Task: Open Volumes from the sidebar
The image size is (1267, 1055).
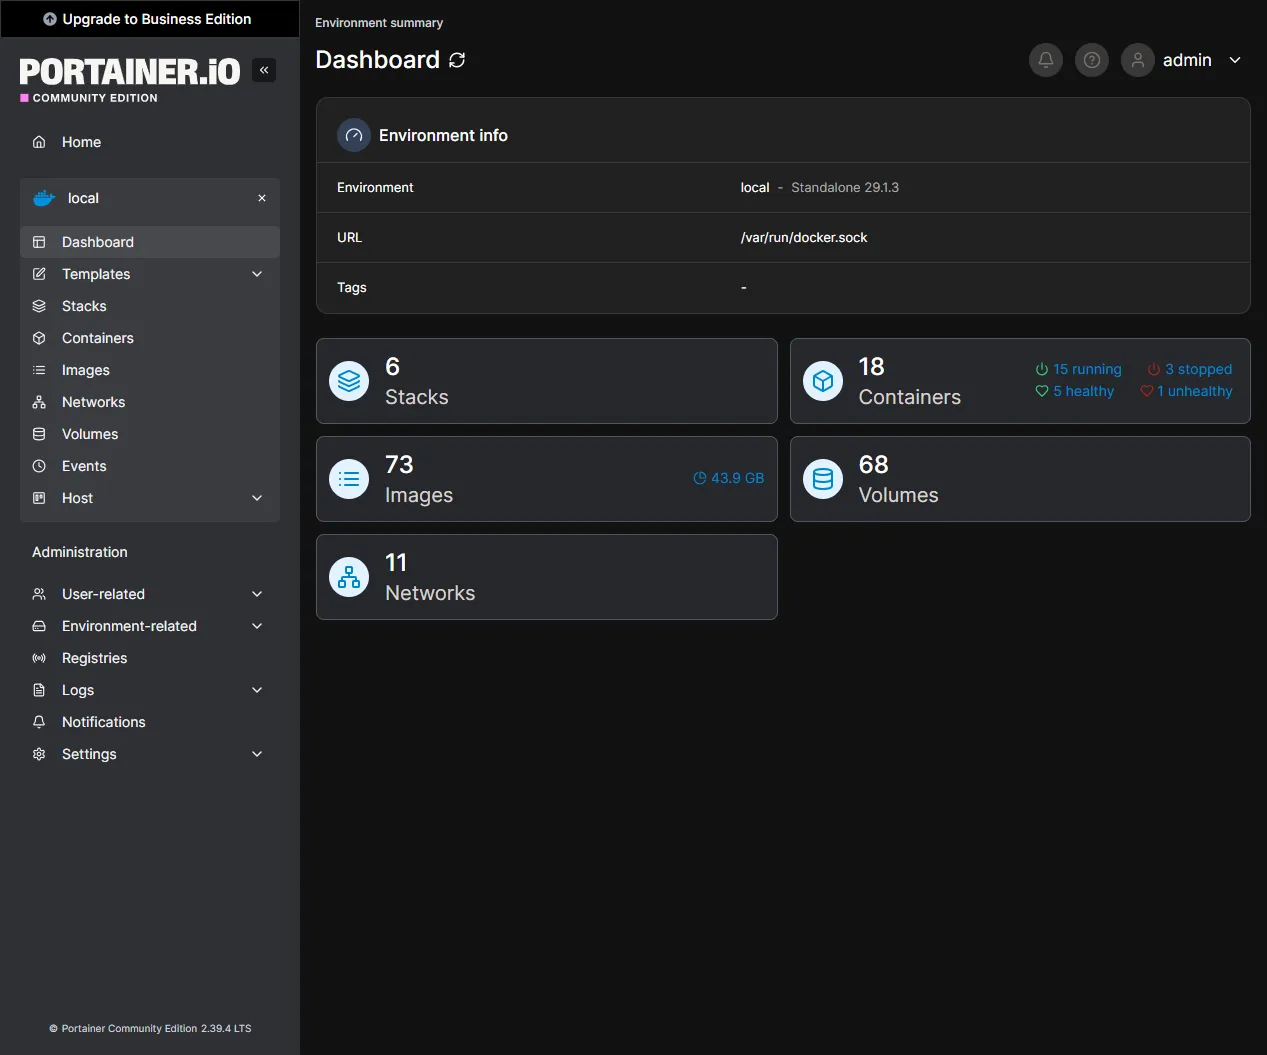Action: (x=150, y=434)
